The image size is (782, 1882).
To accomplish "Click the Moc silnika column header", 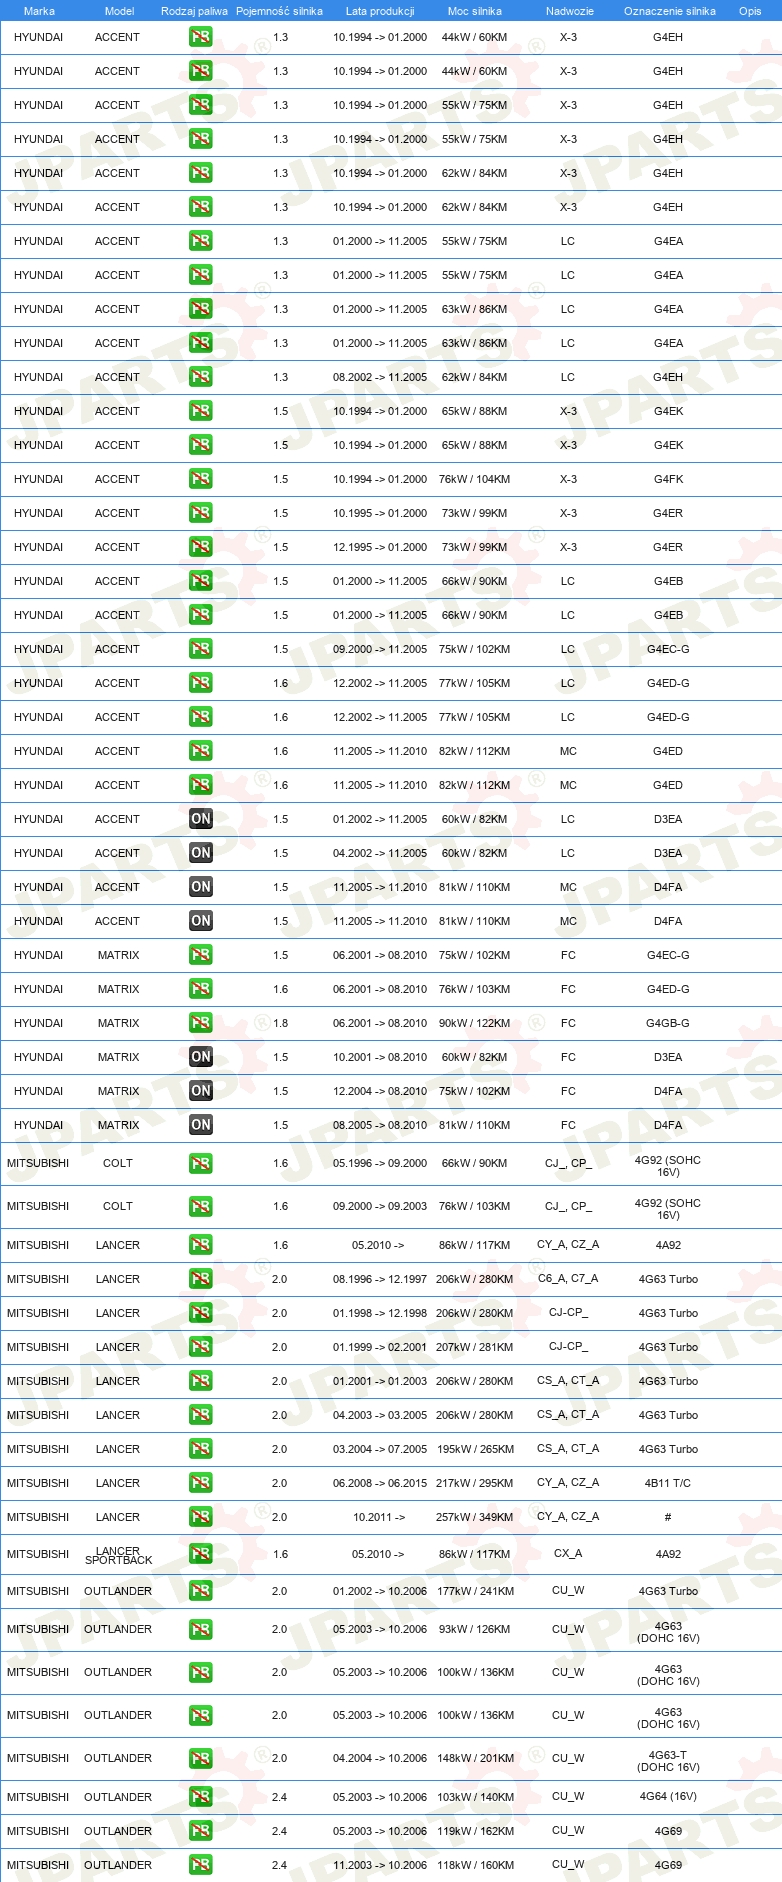I will [475, 11].
